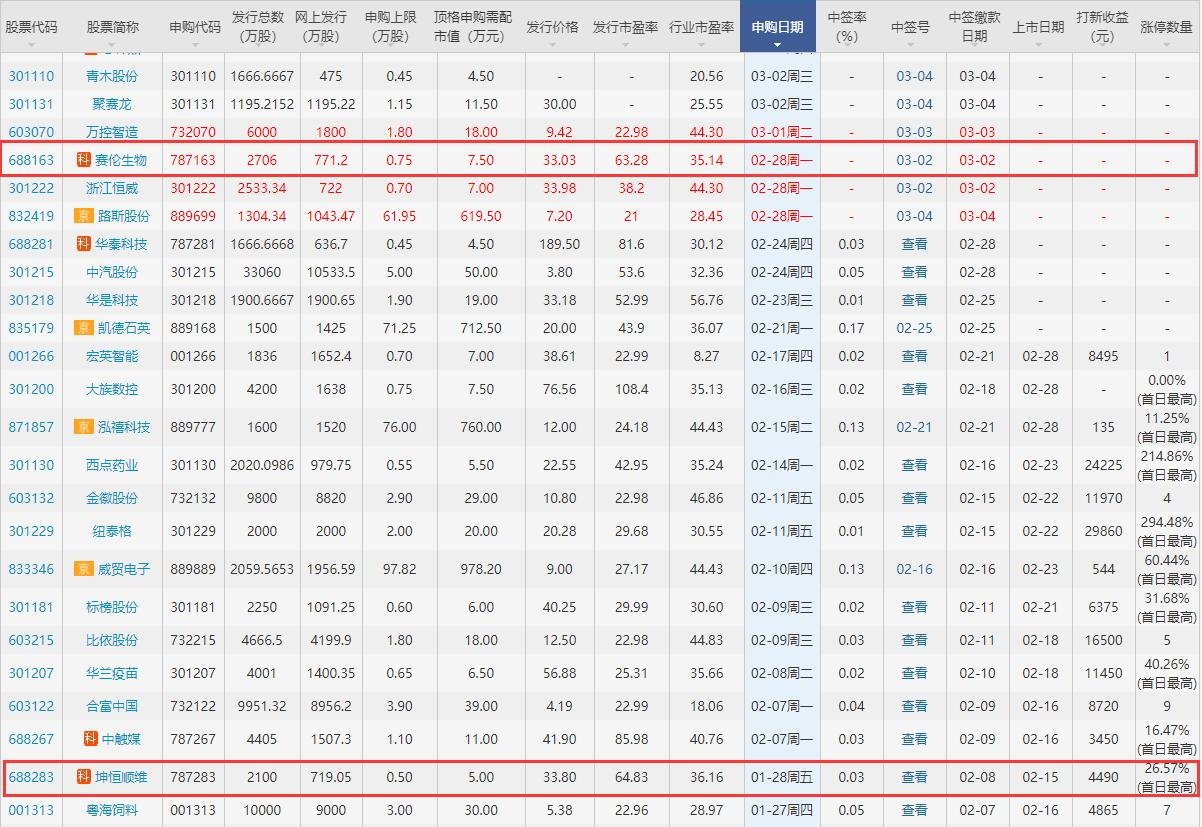The width and height of the screenshot is (1202, 827).
Task: Open the 中汽股份 stock name link
Action: [112, 272]
